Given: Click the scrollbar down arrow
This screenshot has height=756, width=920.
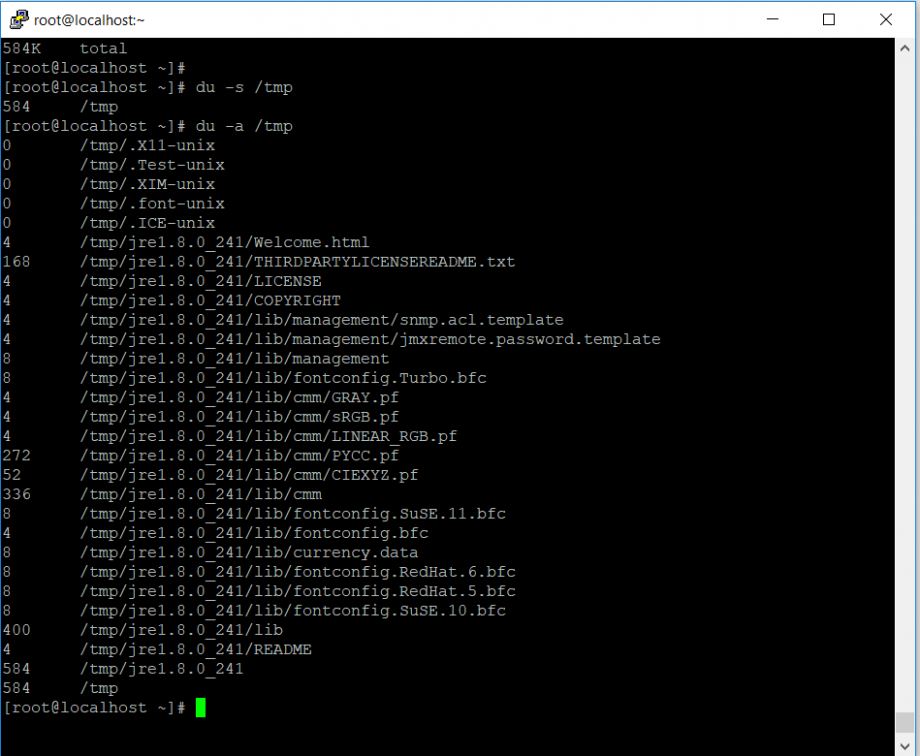Looking at the screenshot, I should click(x=905, y=747).
